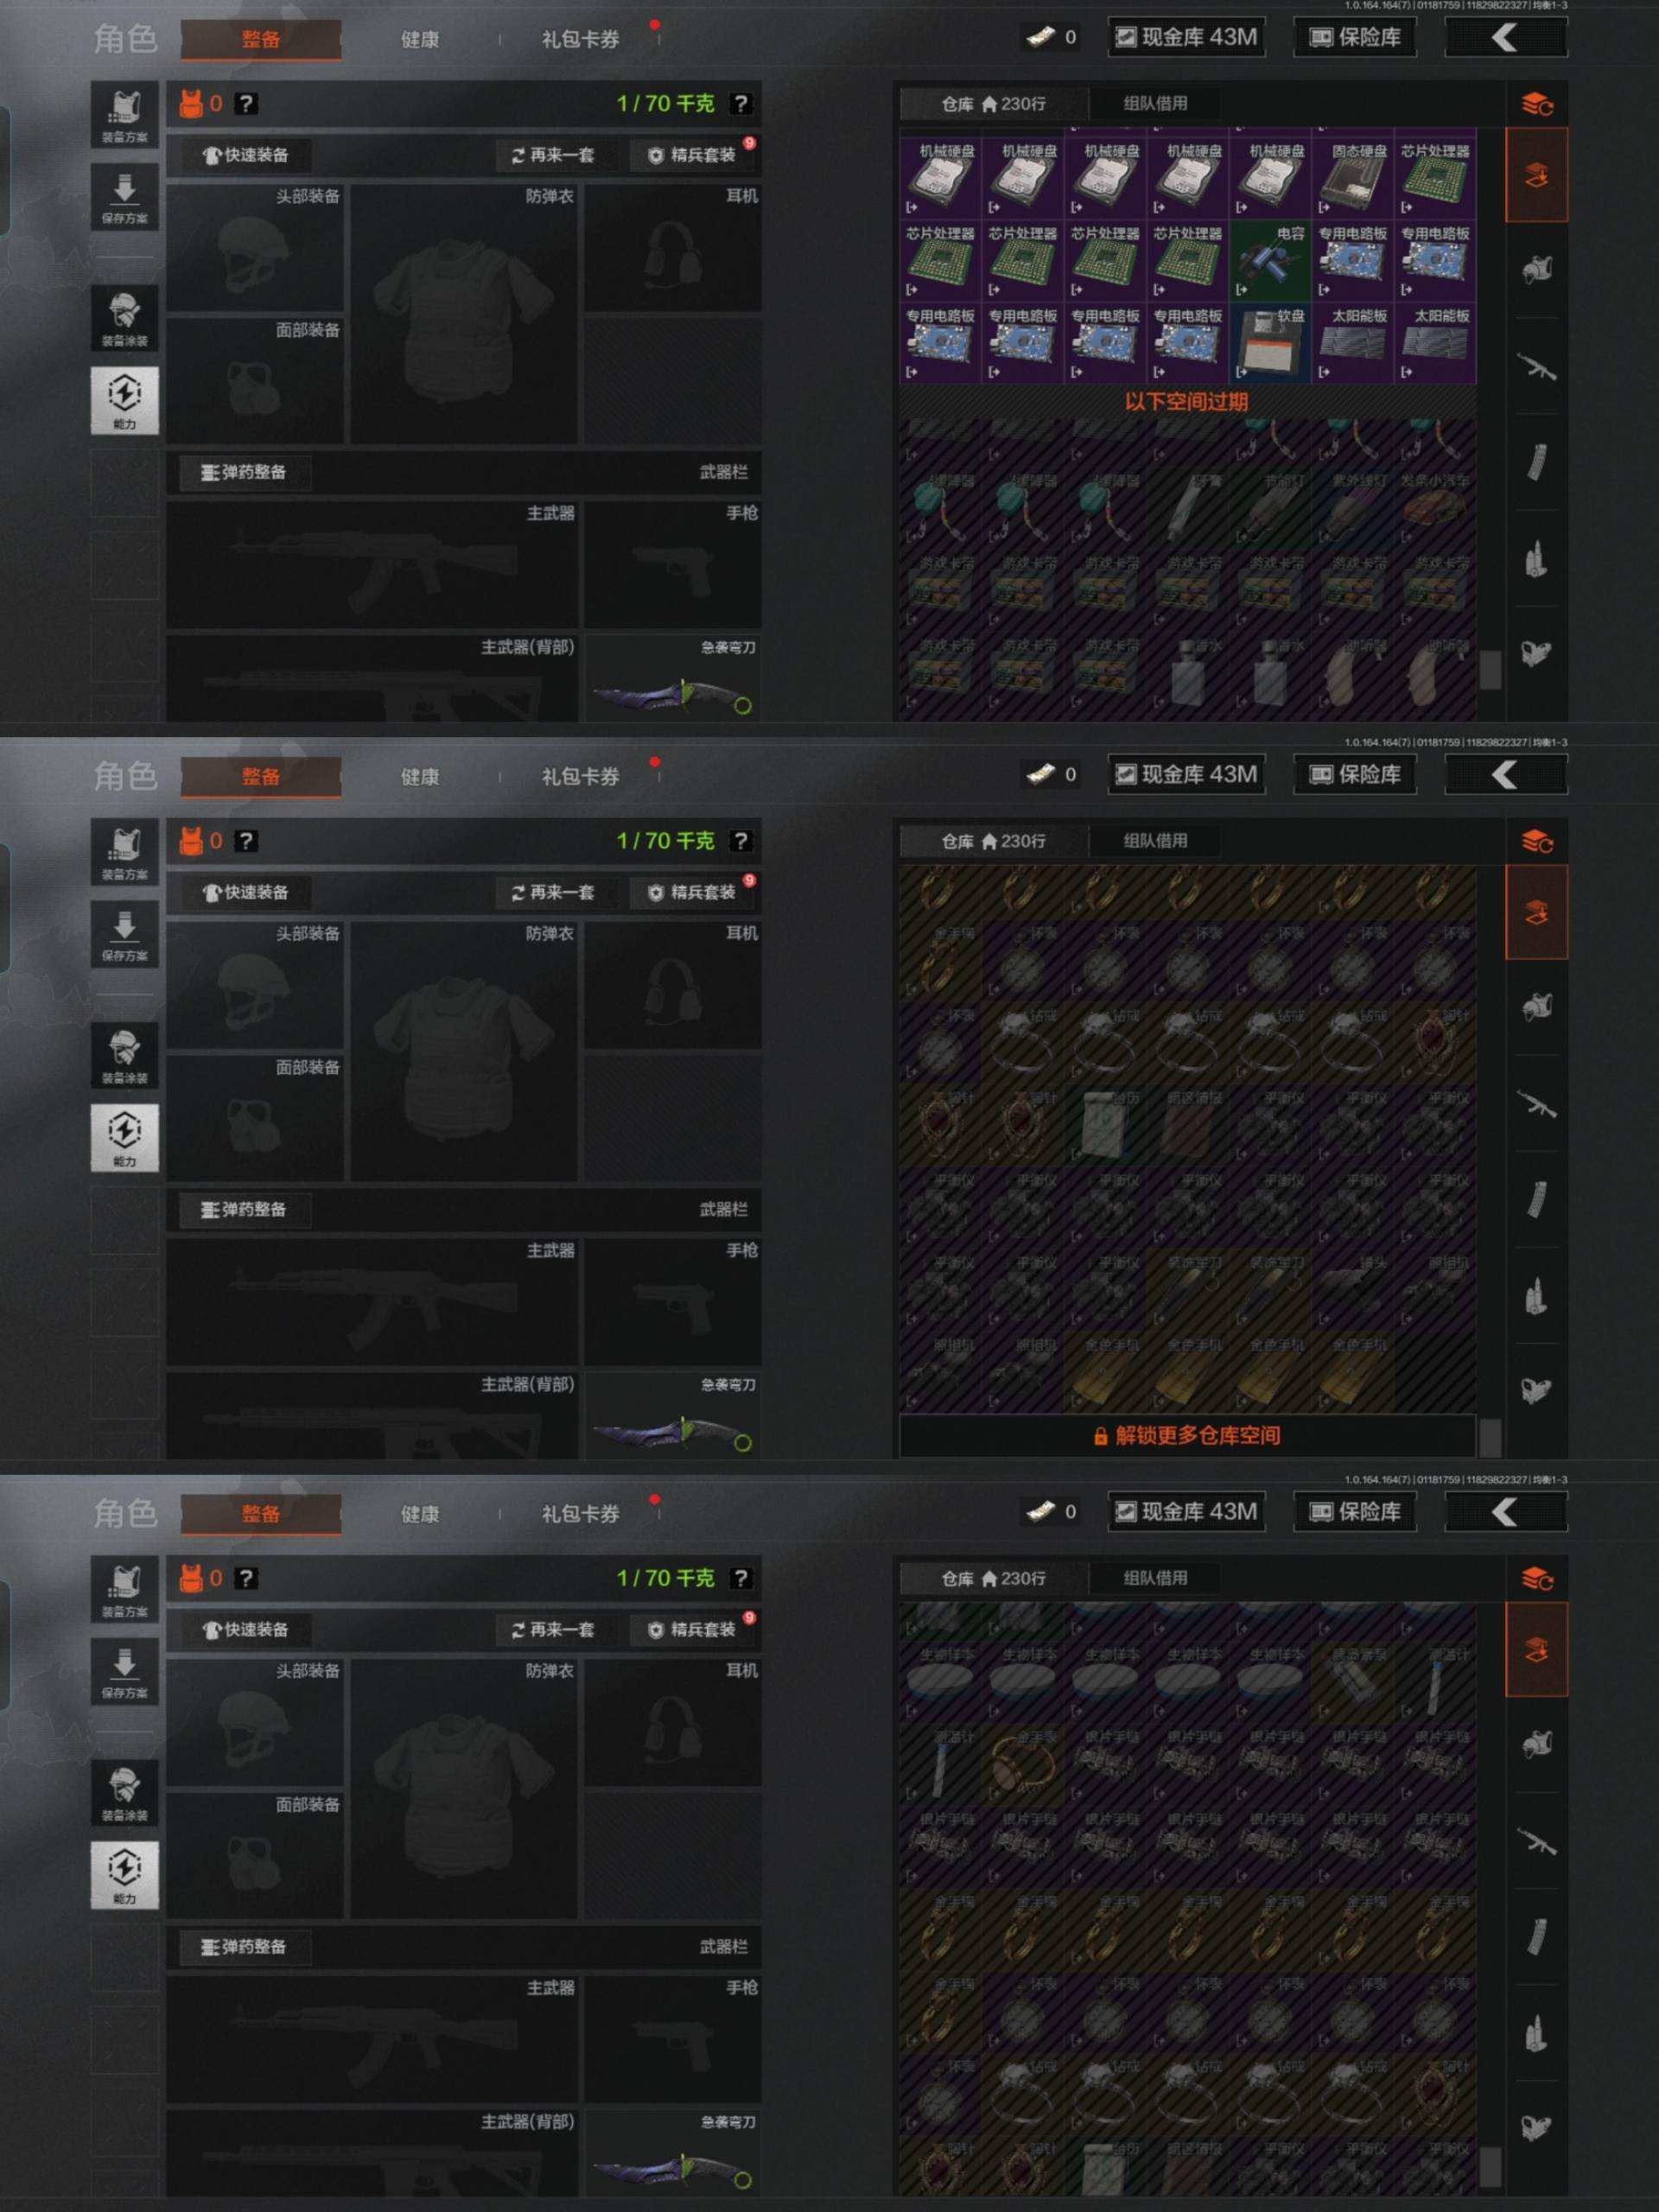Select the bullet ammo filter in bottom screenshot
The image size is (1659, 2212).
tap(1536, 2033)
